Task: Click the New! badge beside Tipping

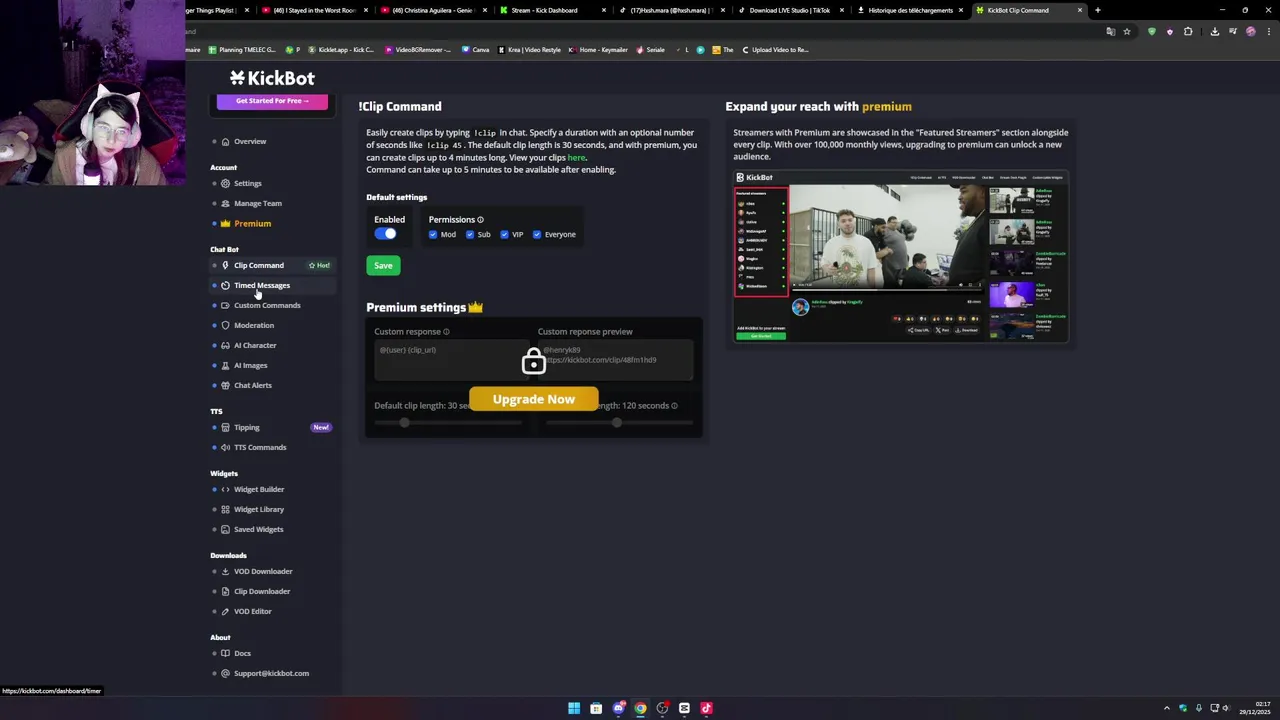Action: tap(321, 427)
